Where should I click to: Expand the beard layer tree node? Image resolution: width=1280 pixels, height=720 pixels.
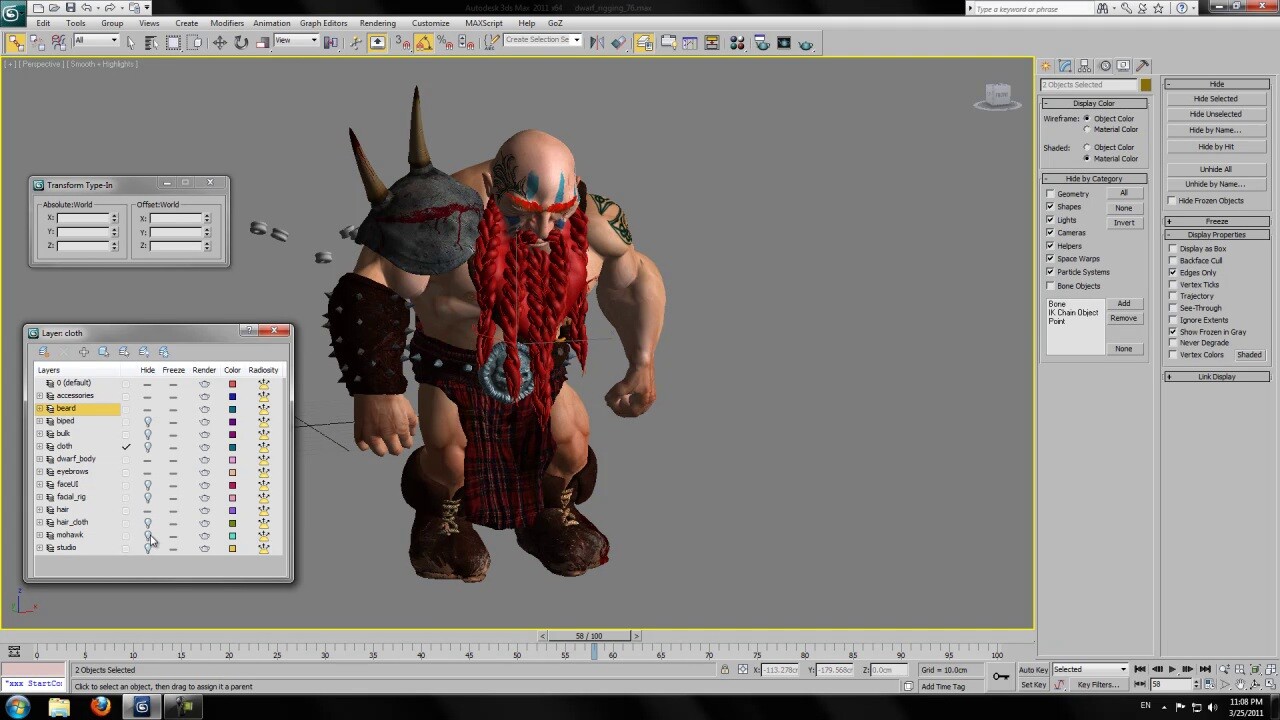click(x=39, y=408)
